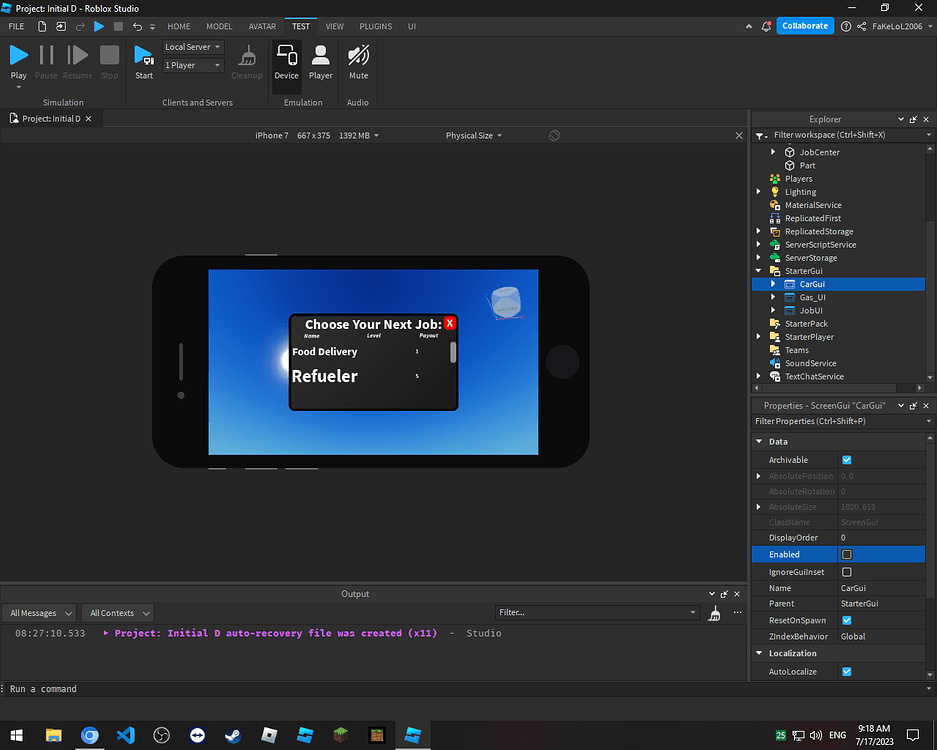Viewport: 937px width, 750px height.
Task: Clear output with the broom icon
Action: (x=714, y=613)
